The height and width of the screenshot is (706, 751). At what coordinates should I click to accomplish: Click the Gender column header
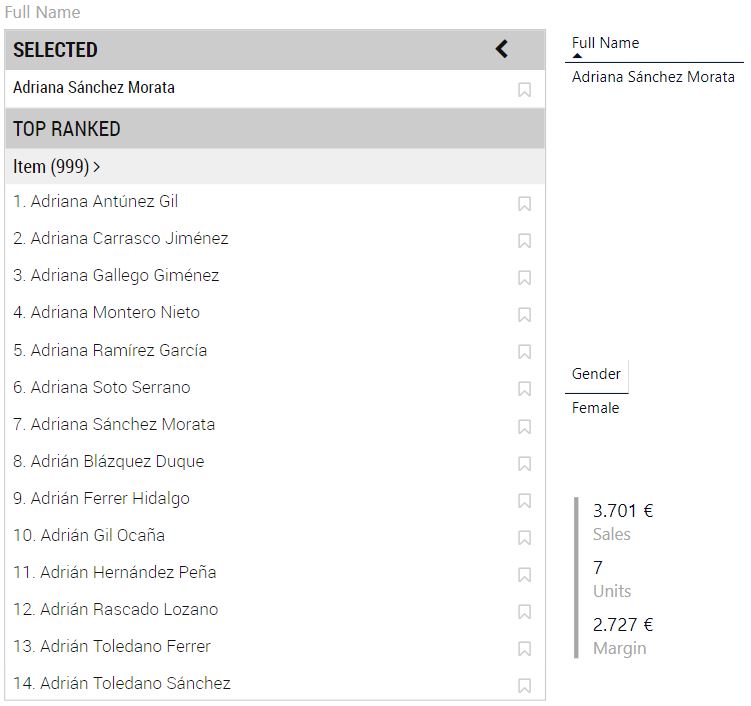596,374
